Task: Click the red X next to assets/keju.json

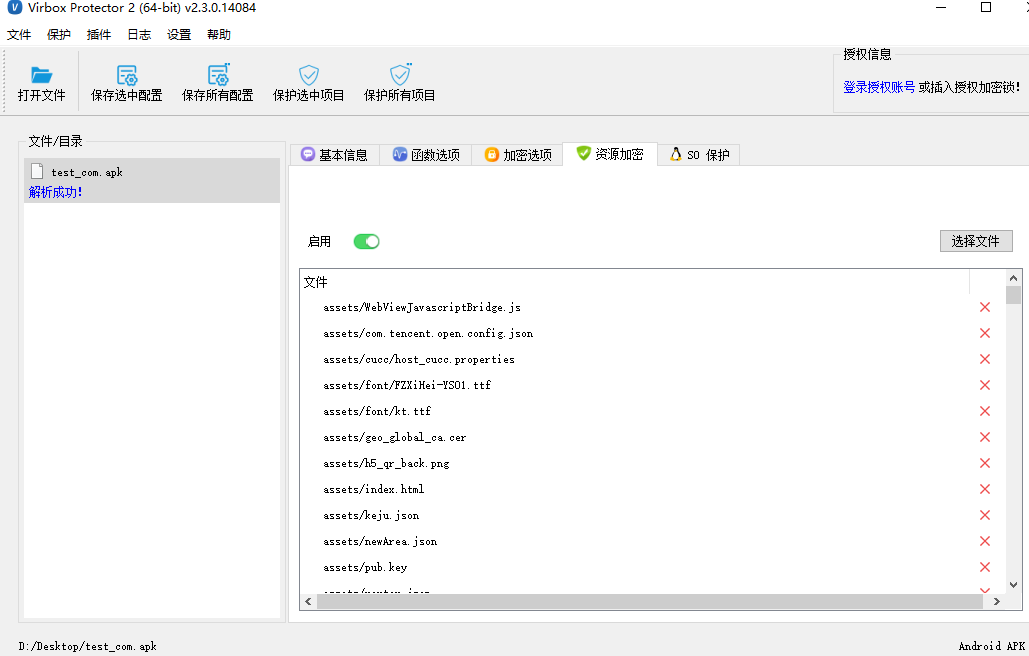Action: point(984,514)
